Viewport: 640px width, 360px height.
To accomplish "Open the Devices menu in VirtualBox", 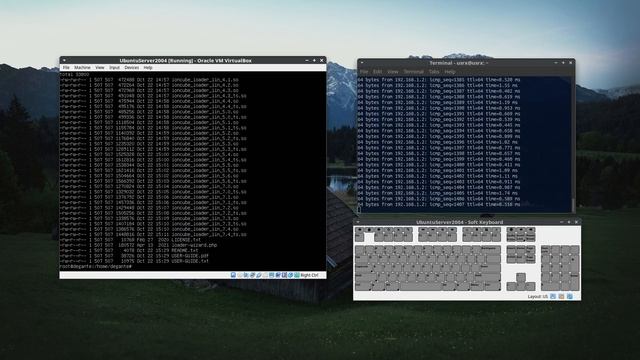I will click(131, 68).
